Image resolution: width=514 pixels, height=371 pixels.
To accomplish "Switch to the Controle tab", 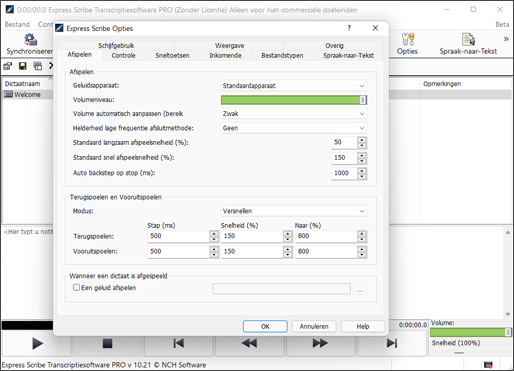I will [123, 55].
